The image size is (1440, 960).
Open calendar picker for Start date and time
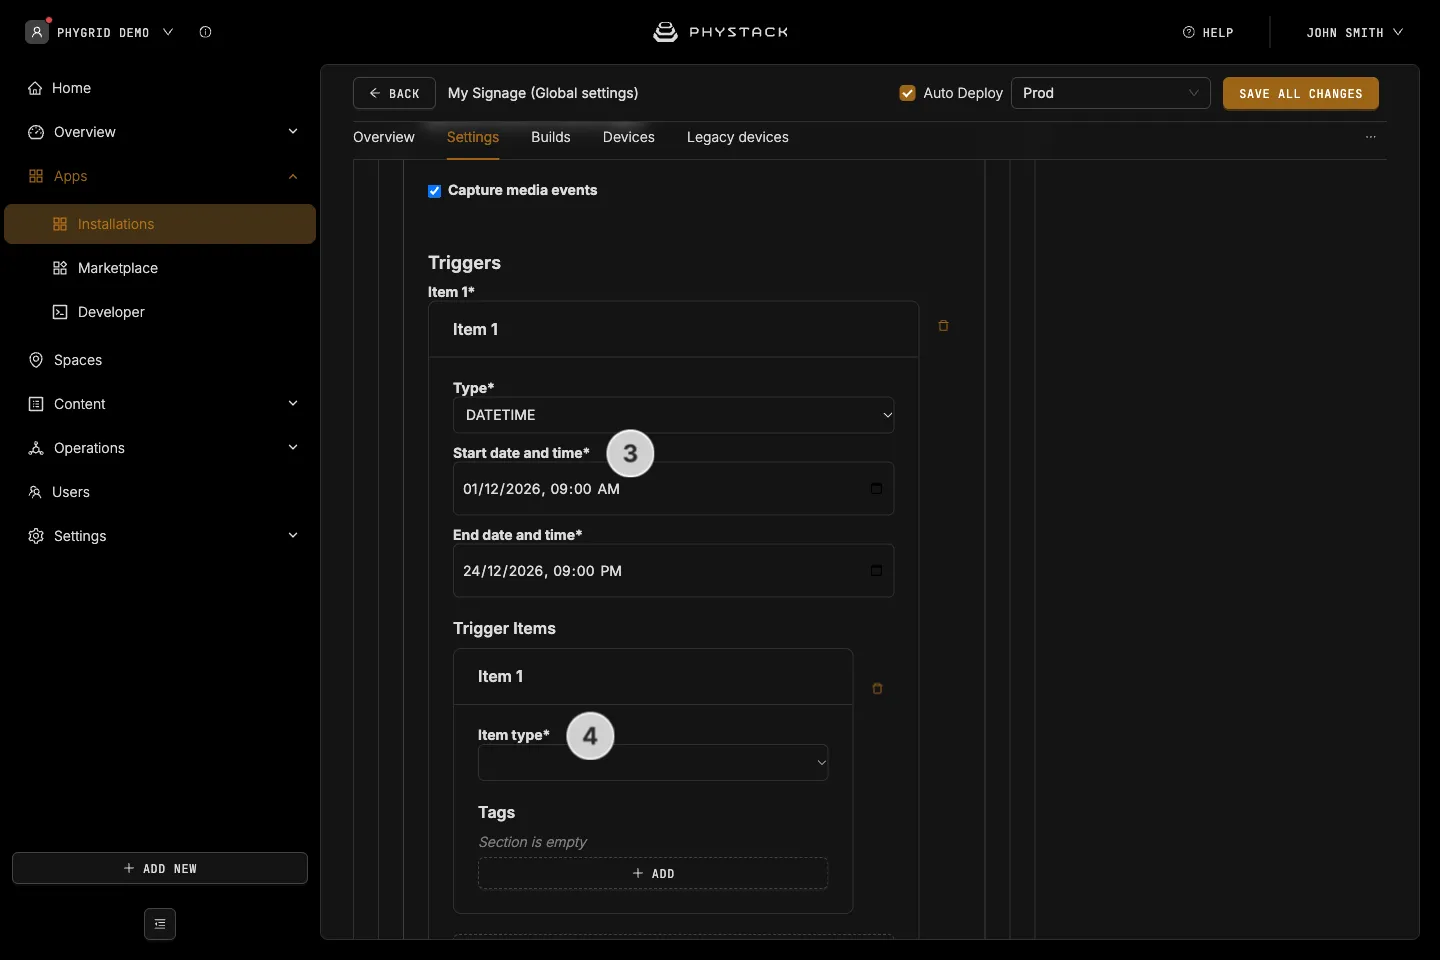pos(876,489)
